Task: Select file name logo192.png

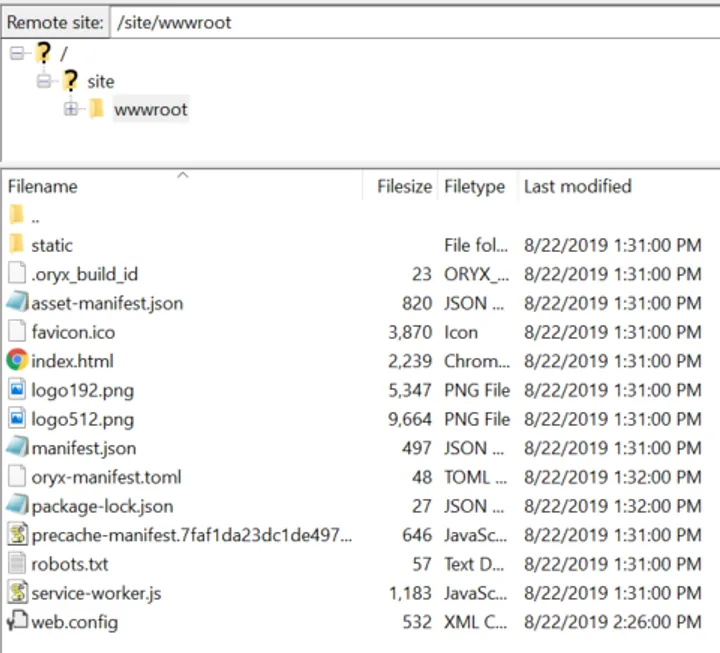Action: tap(83, 391)
